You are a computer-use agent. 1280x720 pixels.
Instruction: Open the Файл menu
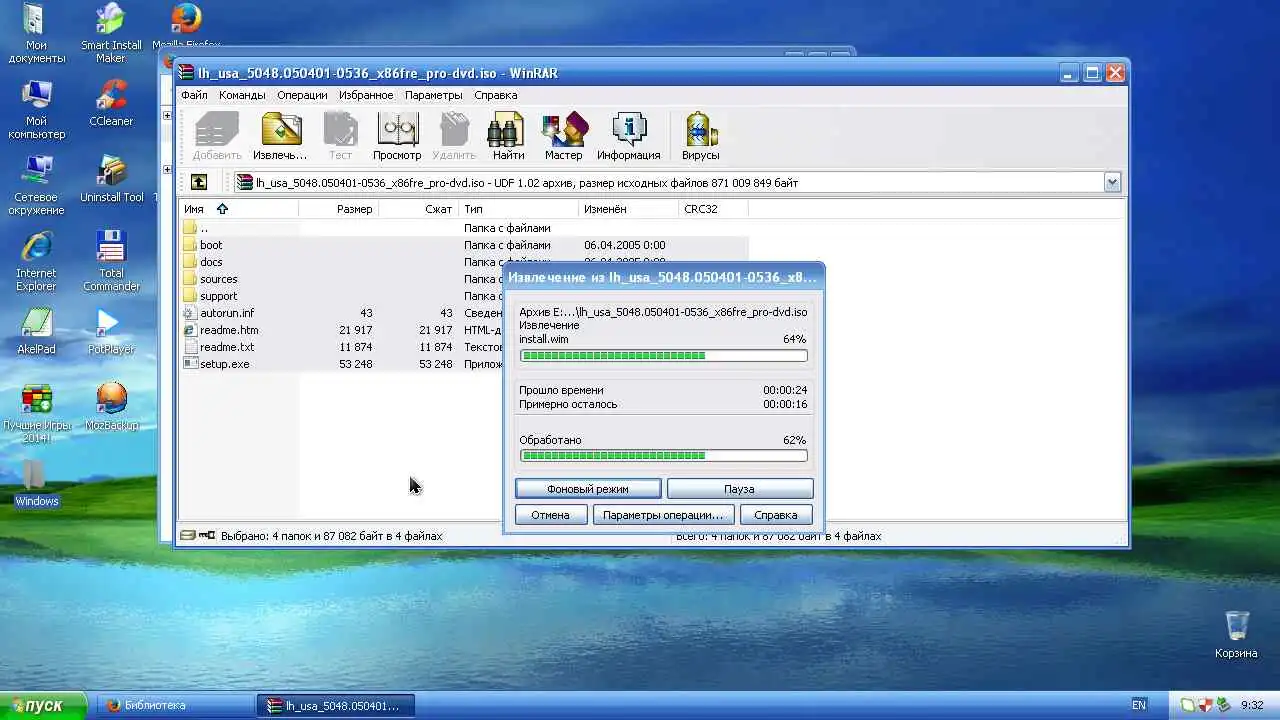[194, 95]
